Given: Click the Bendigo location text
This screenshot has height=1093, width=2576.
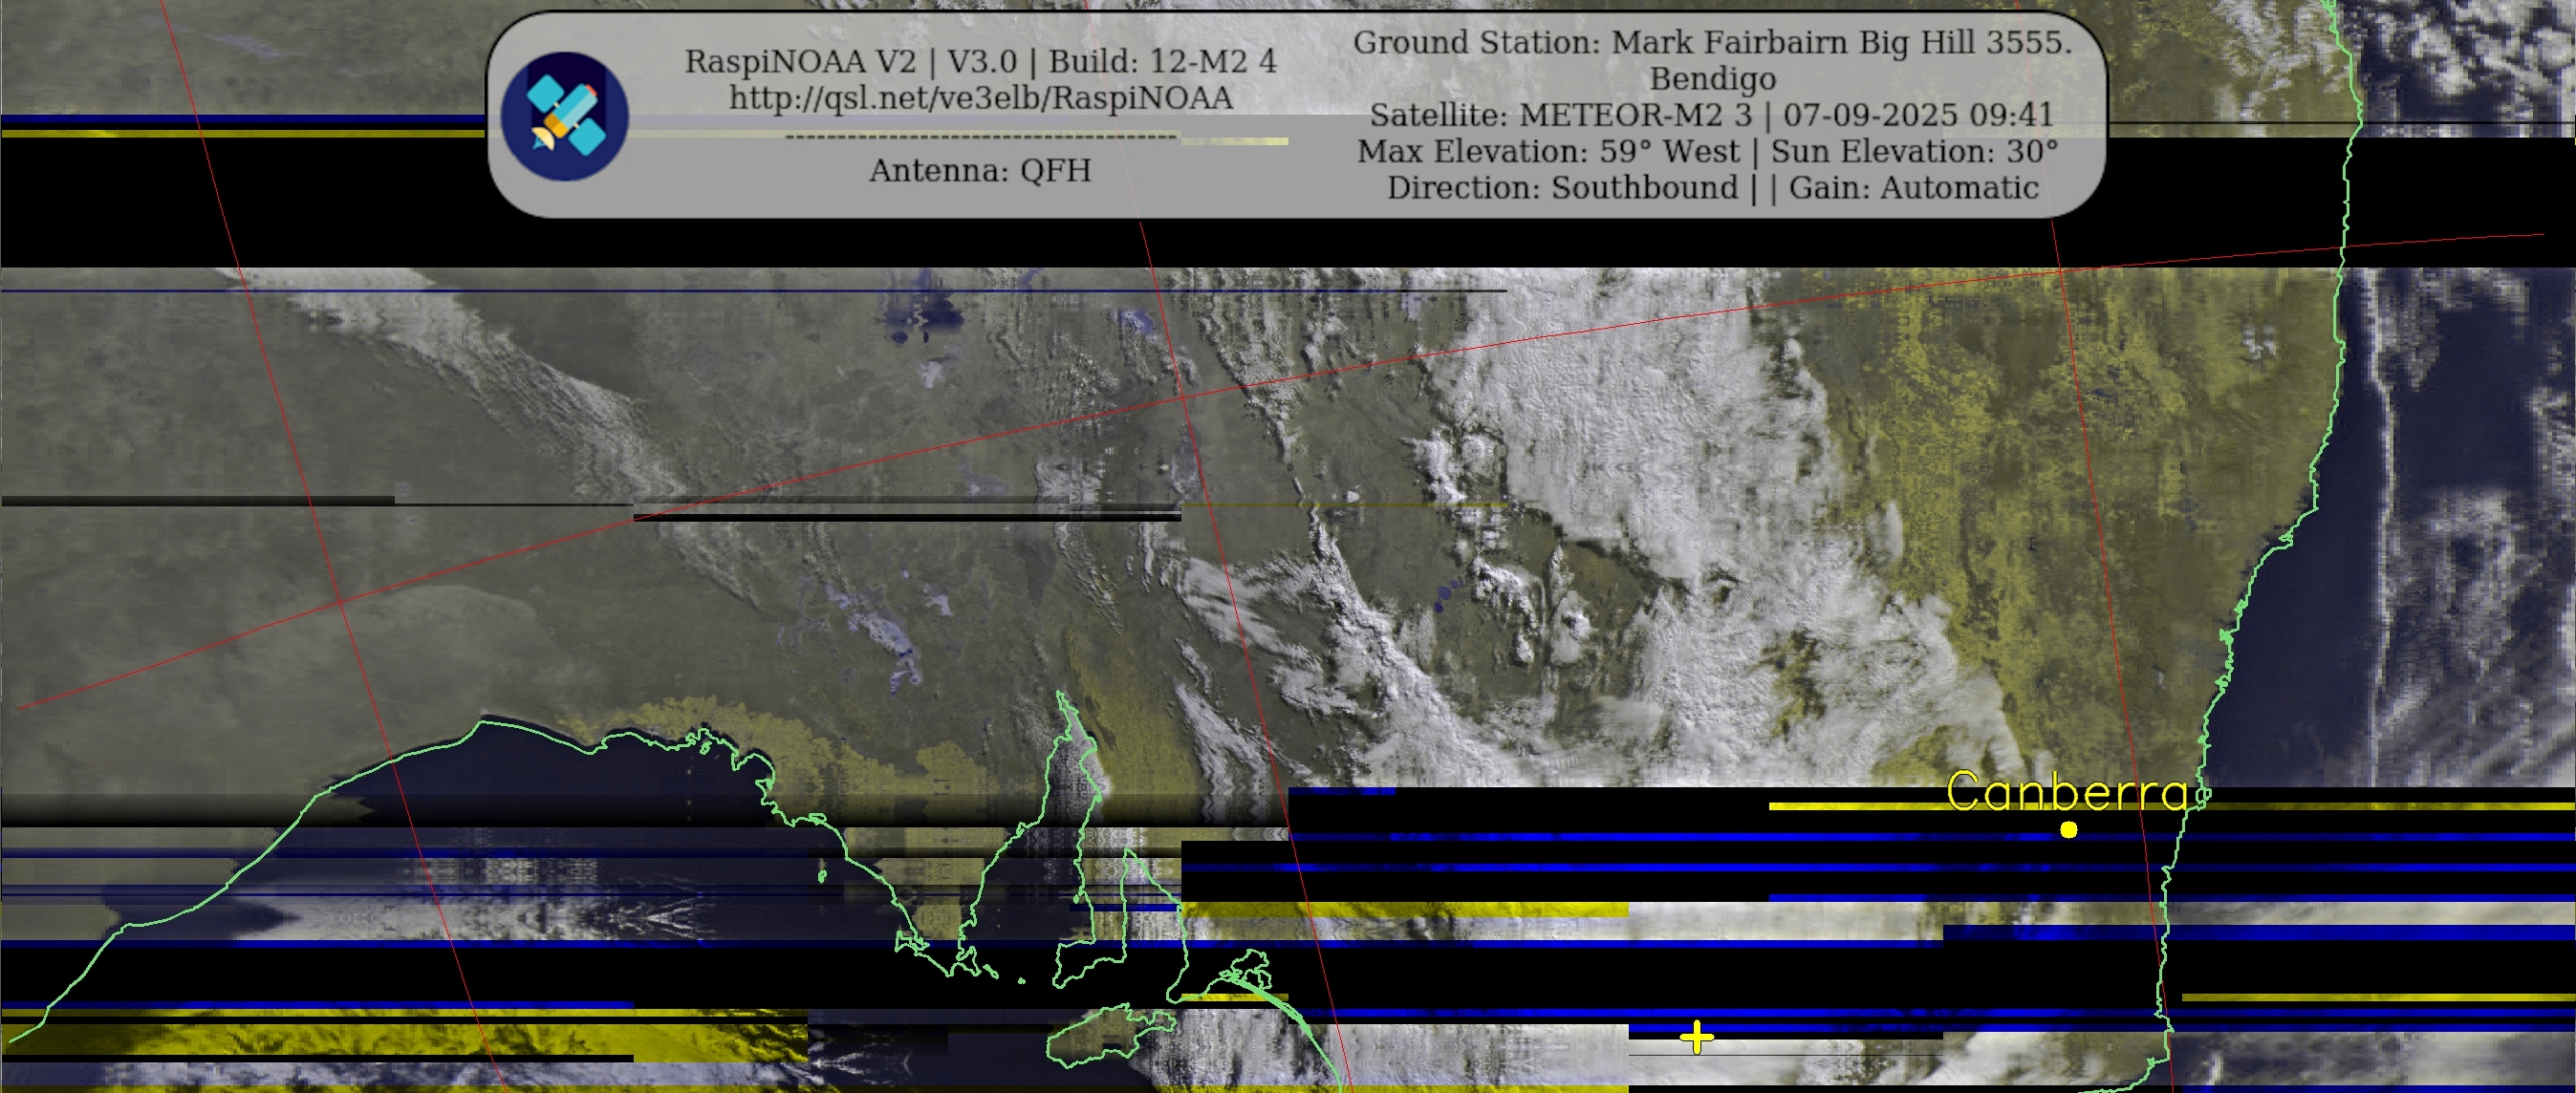Looking at the screenshot, I should click(x=1712, y=79).
